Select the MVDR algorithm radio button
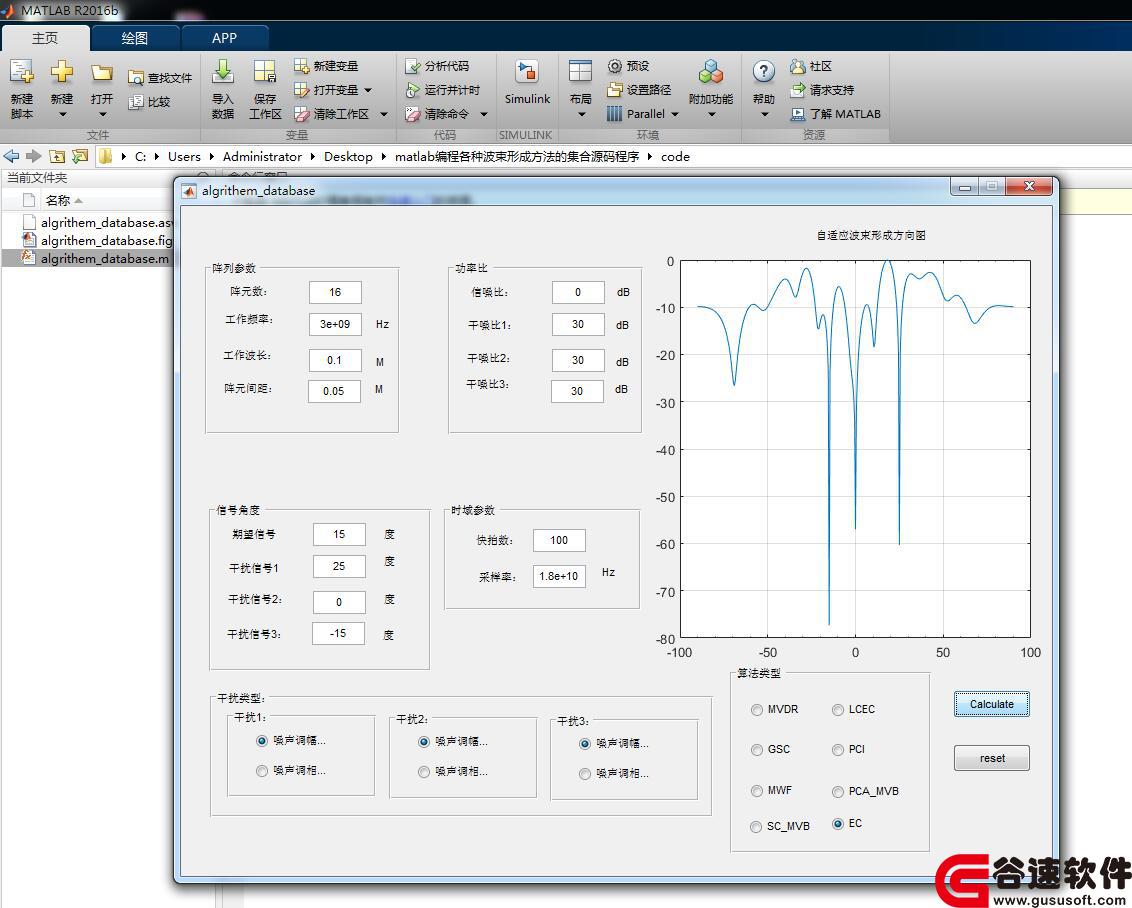1132x908 pixels. click(x=757, y=710)
